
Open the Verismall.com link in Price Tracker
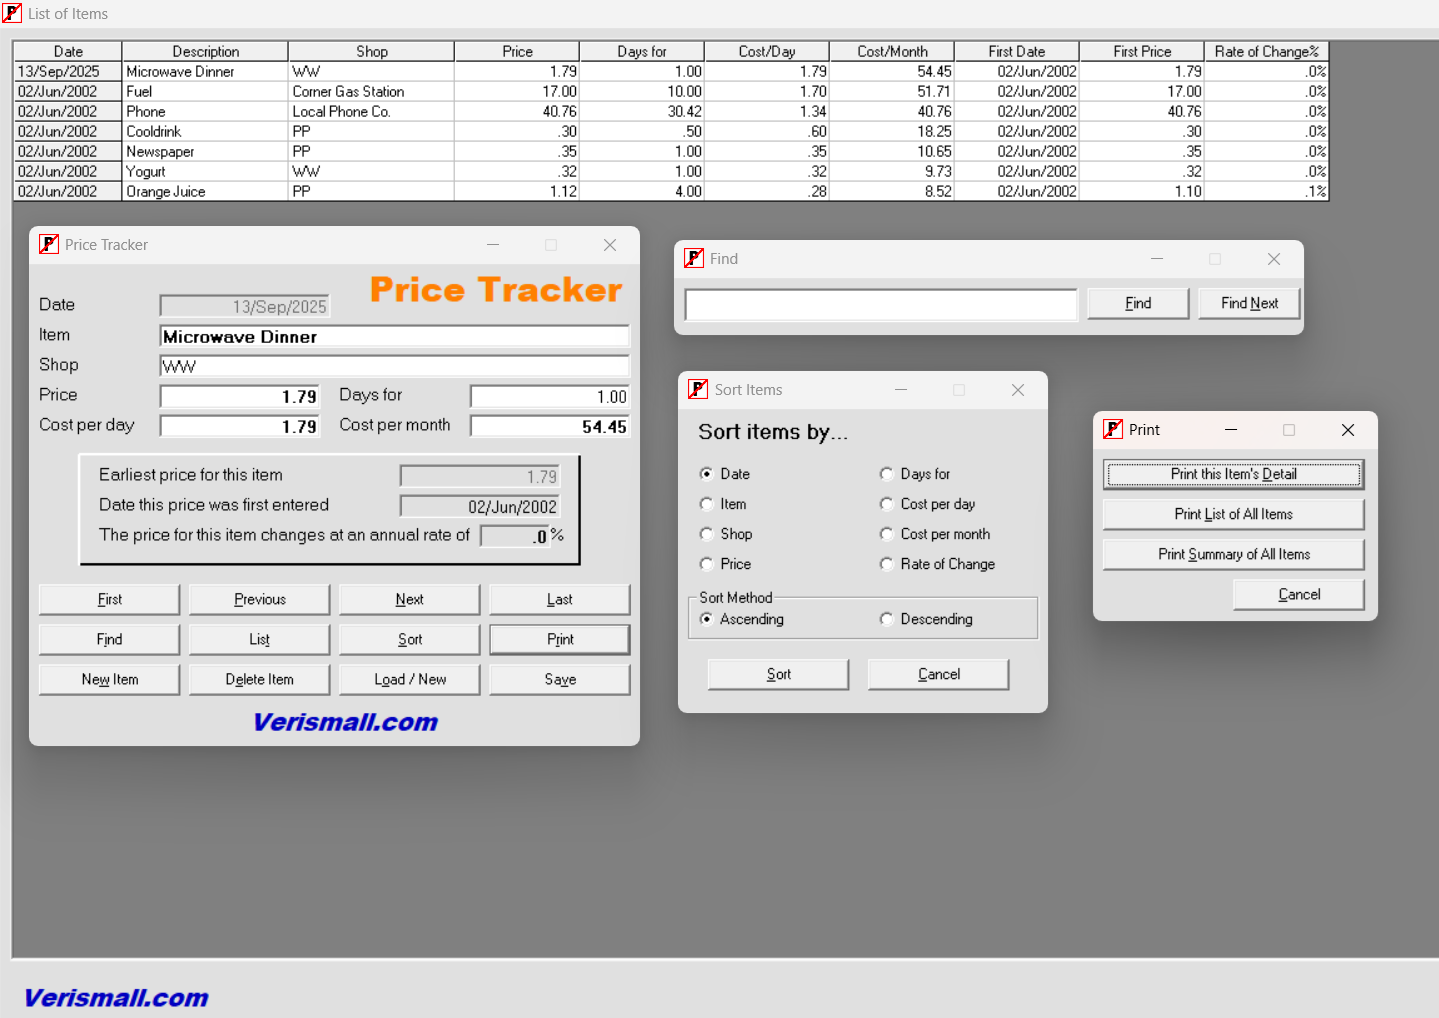click(345, 722)
